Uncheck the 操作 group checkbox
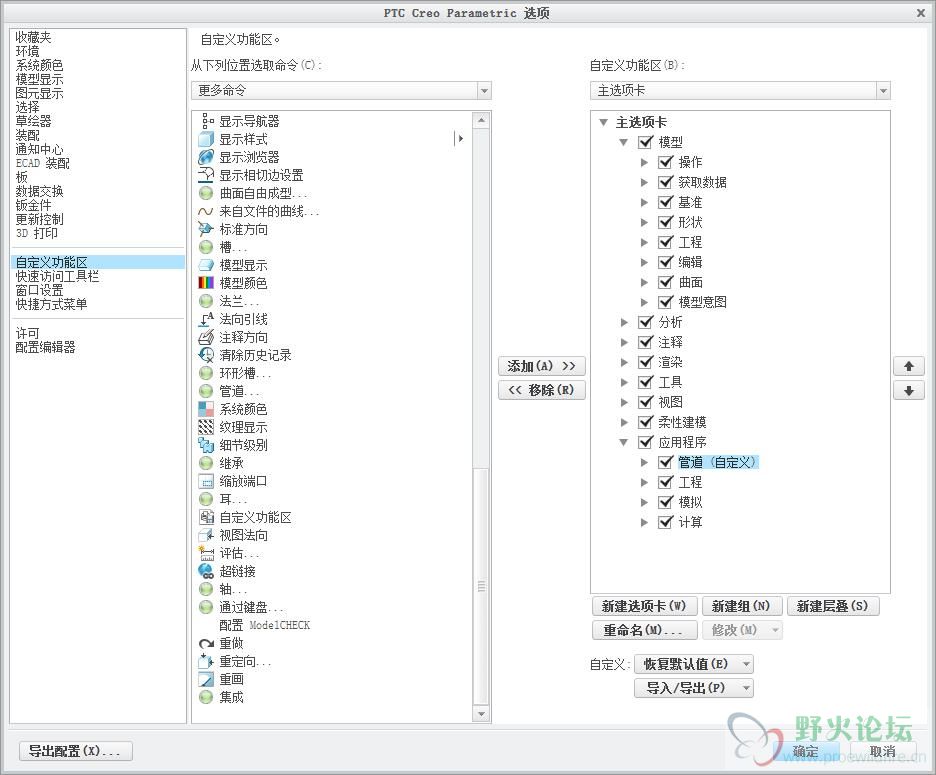 point(666,162)
